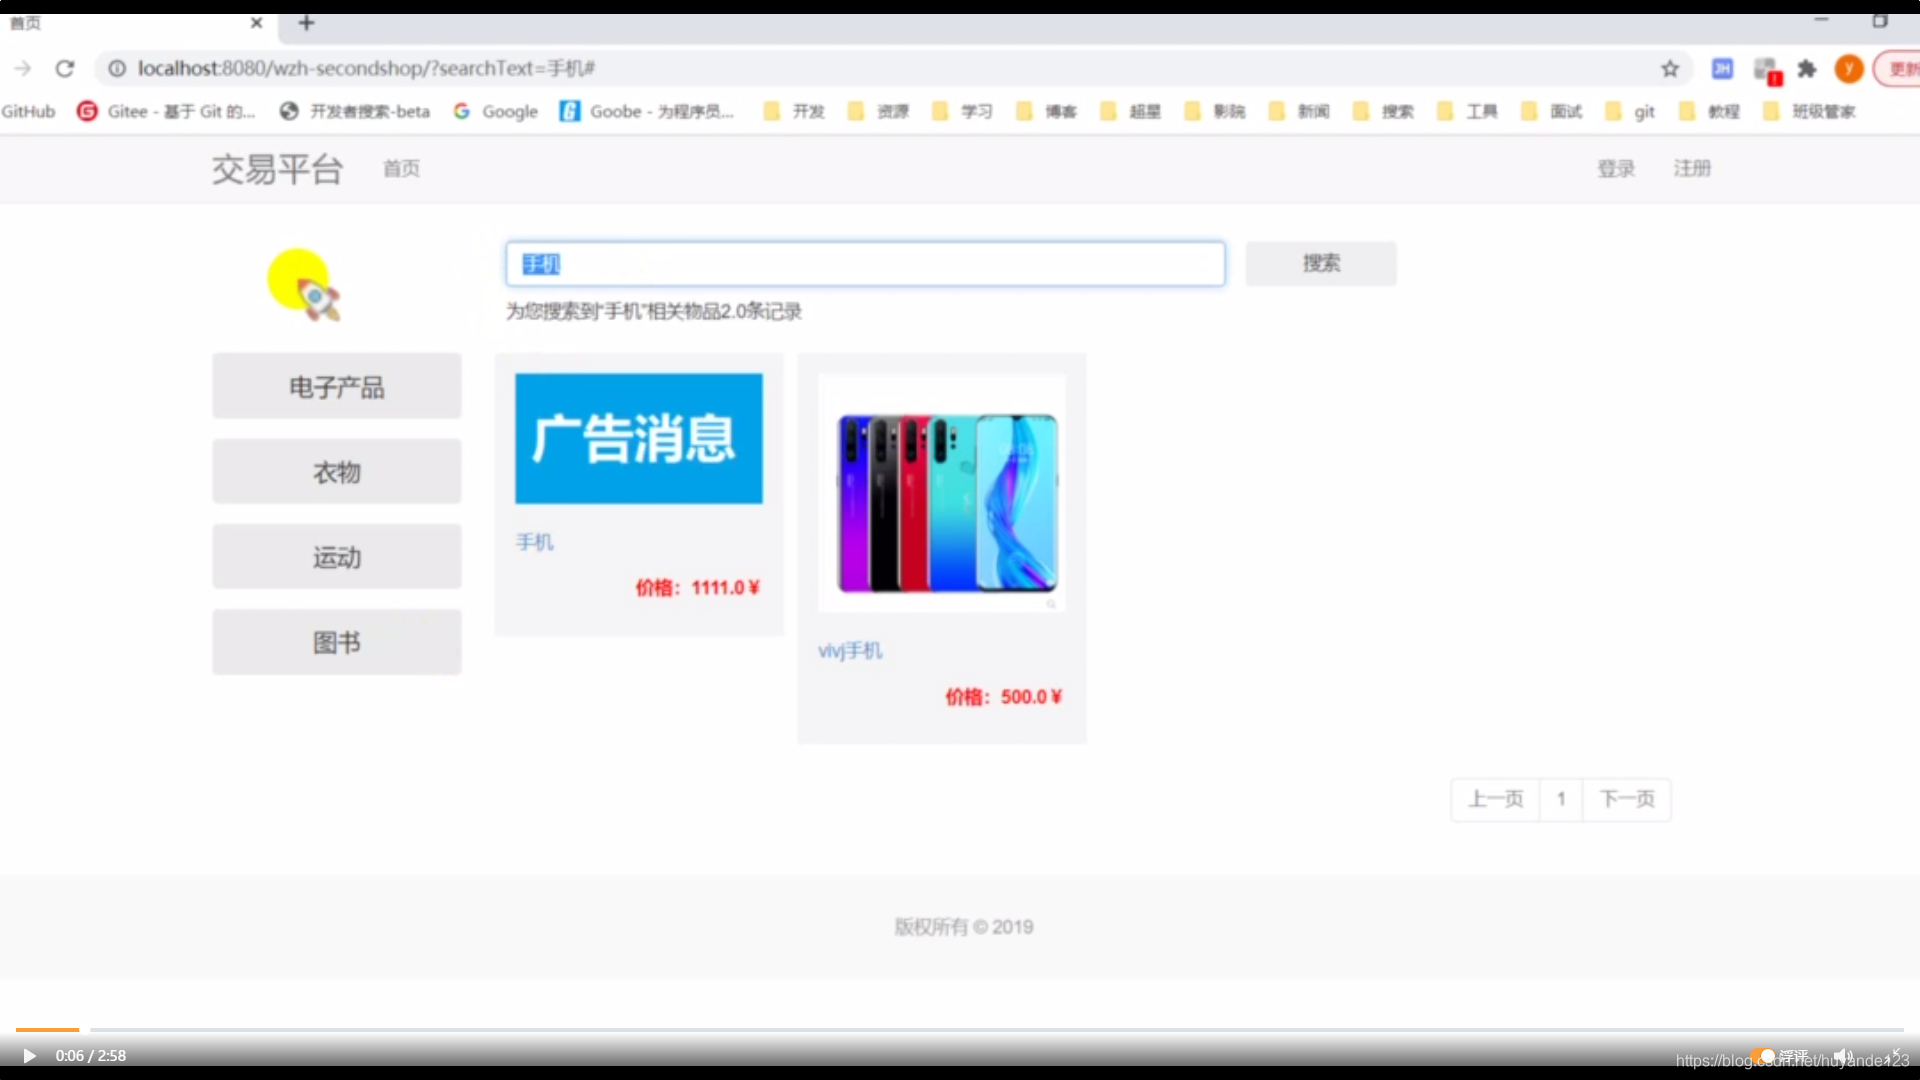The height and width of the screenshot is (1080, 1920).
Task: Go to 下一页 next page
Action: pos(1627,799)
